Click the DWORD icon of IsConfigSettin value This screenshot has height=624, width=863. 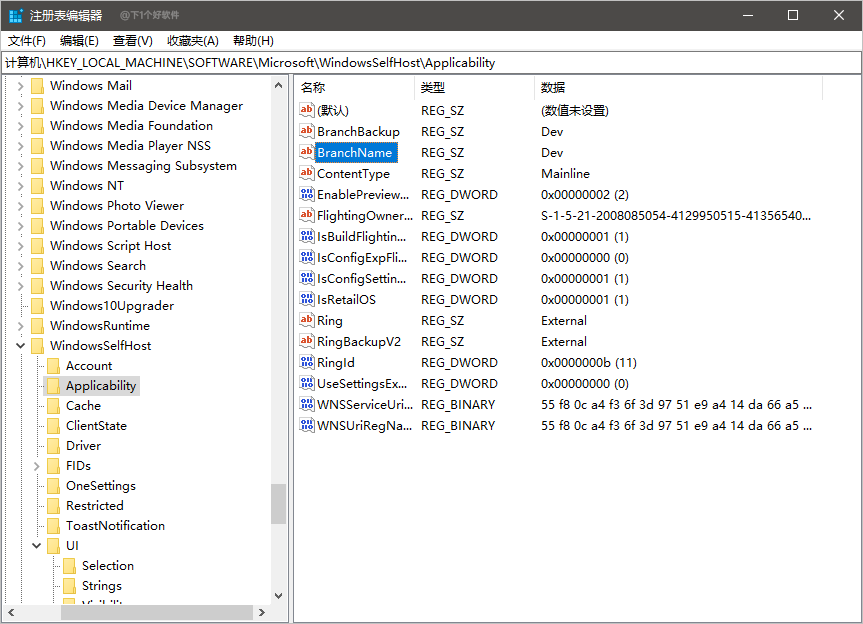coord(307,278)
